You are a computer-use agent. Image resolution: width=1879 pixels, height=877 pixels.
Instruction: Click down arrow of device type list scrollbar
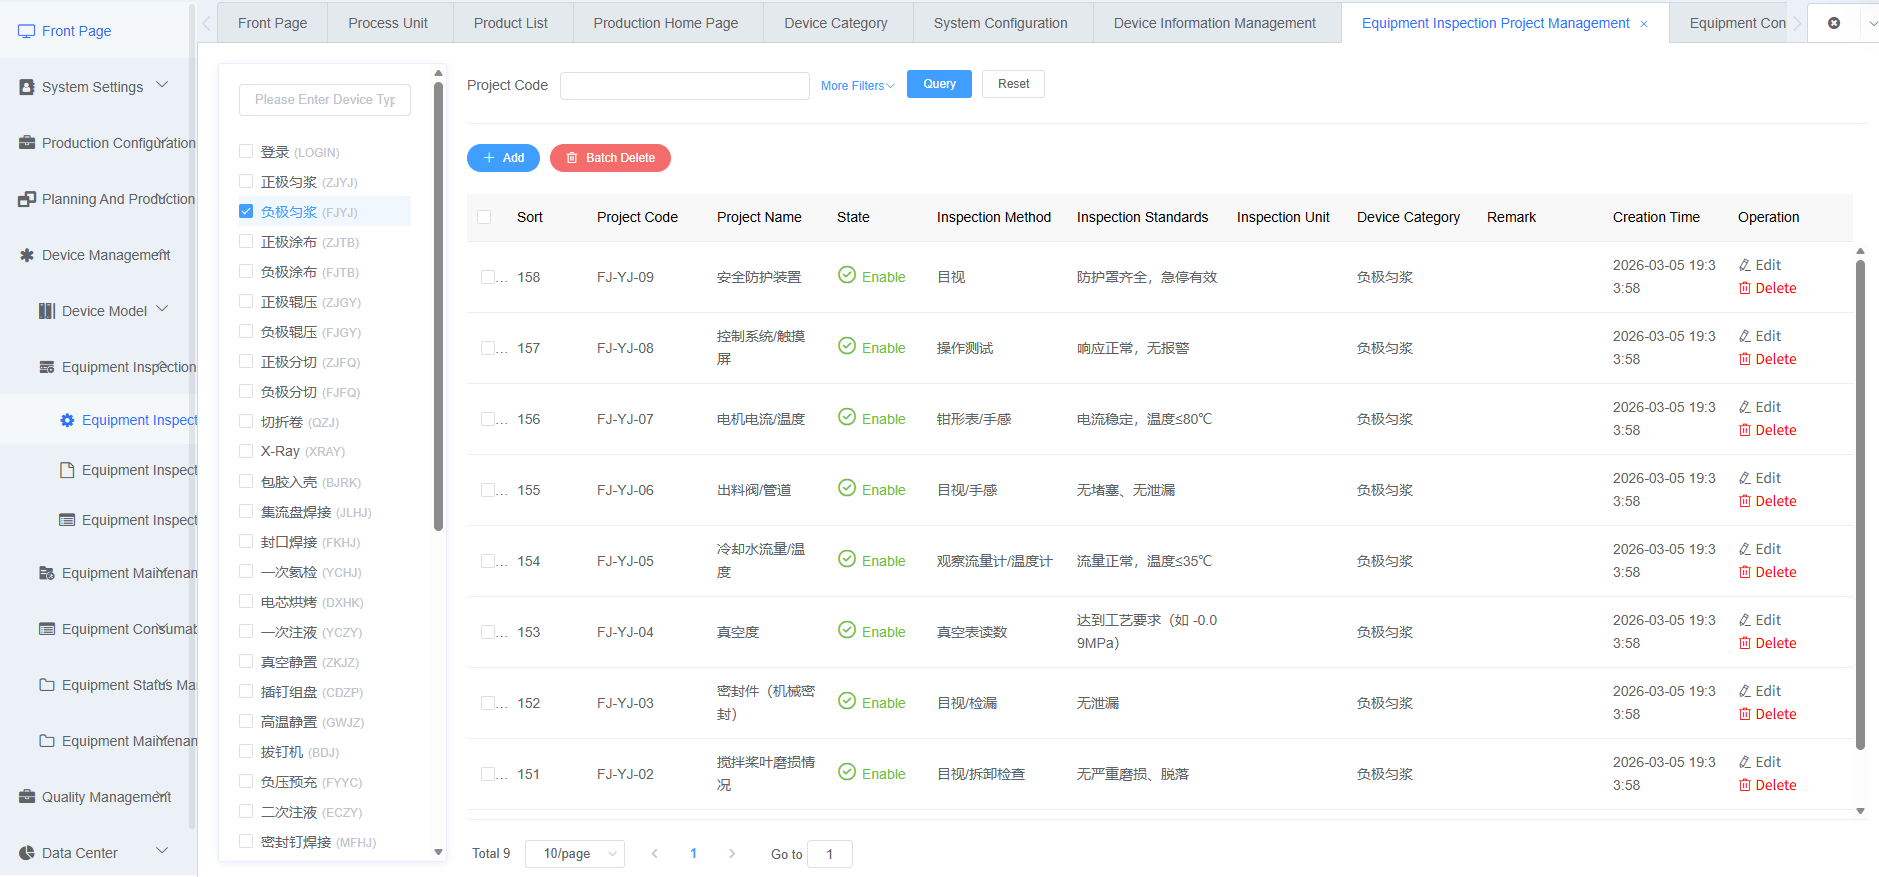coord(438,852)
